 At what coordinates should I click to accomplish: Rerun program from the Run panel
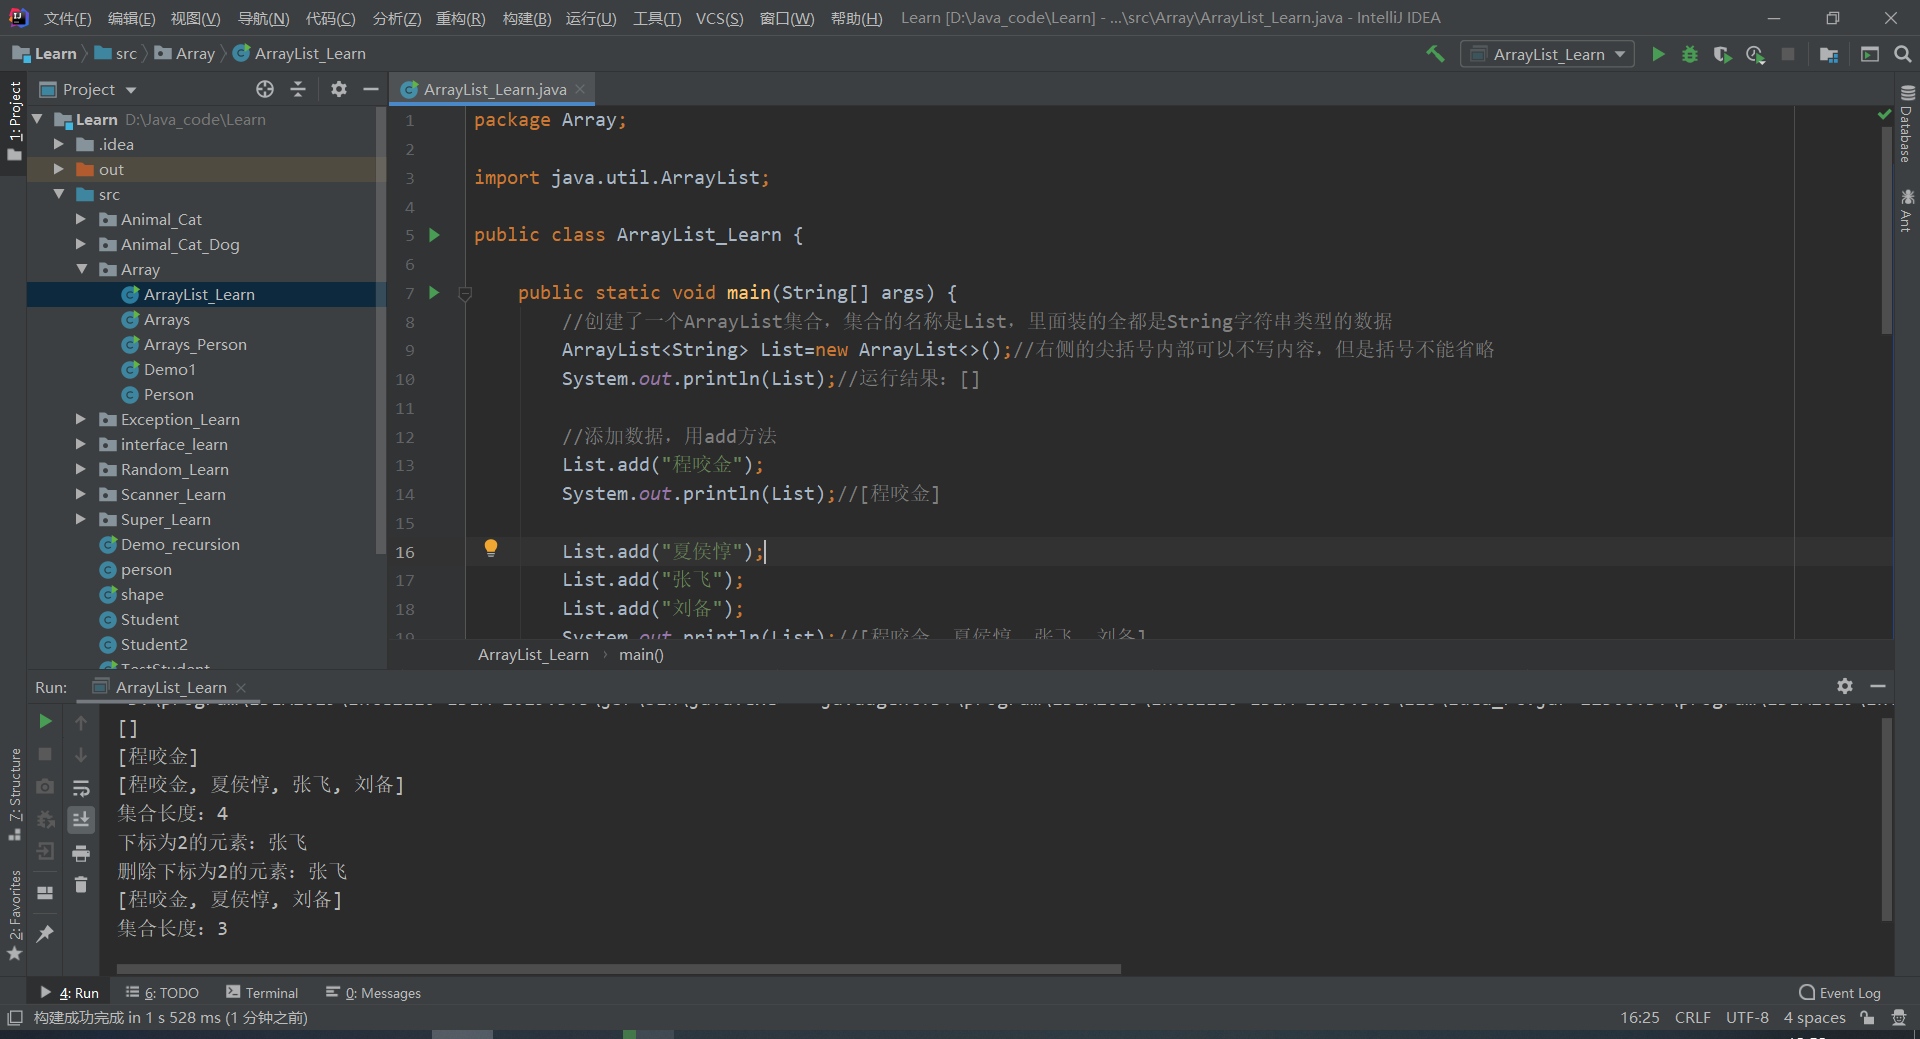point(45,721)
